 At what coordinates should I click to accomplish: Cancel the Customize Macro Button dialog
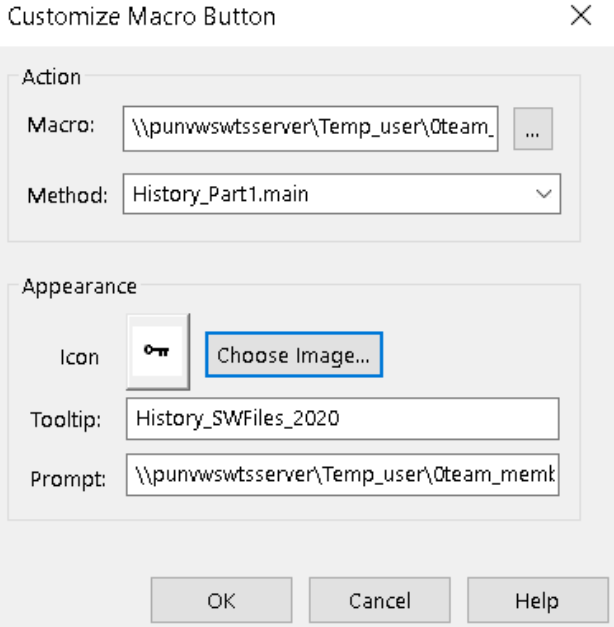(x=380, y=600)
